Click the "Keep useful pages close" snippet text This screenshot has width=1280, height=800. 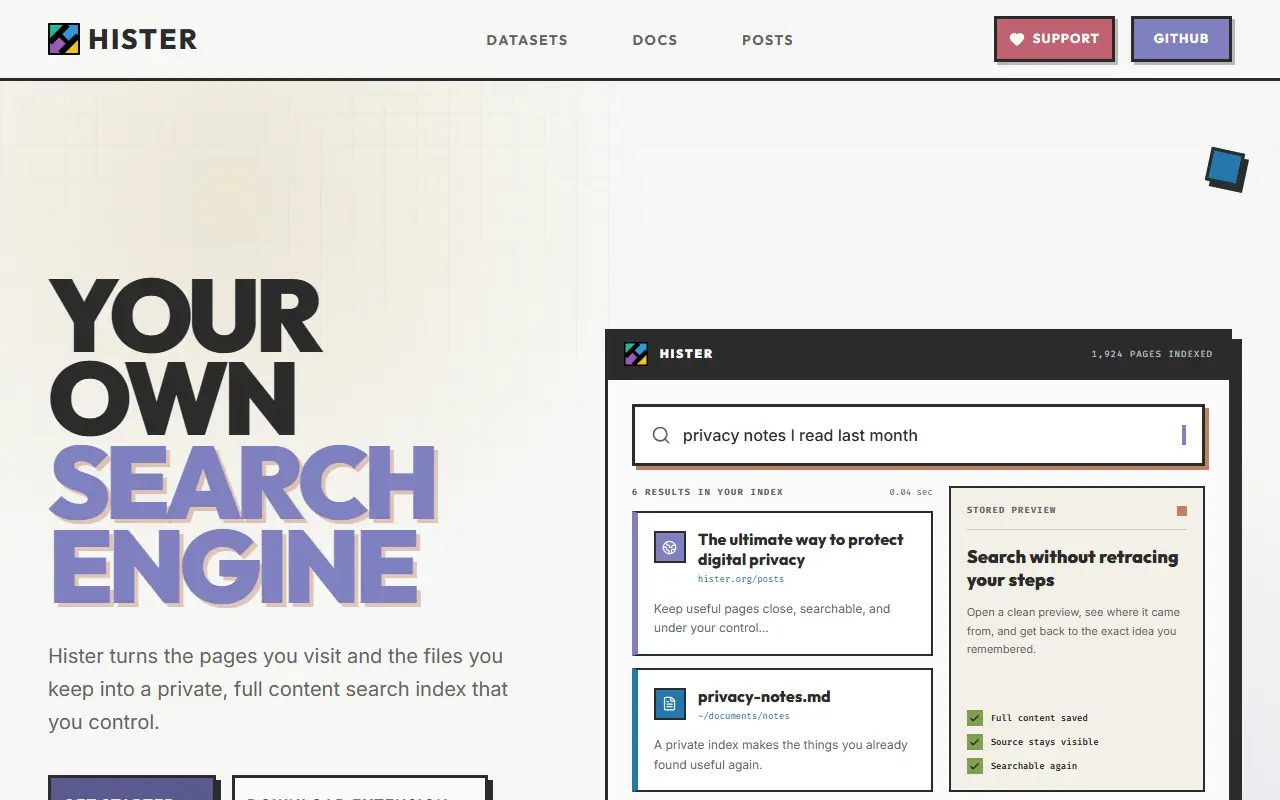click(772, 618)
